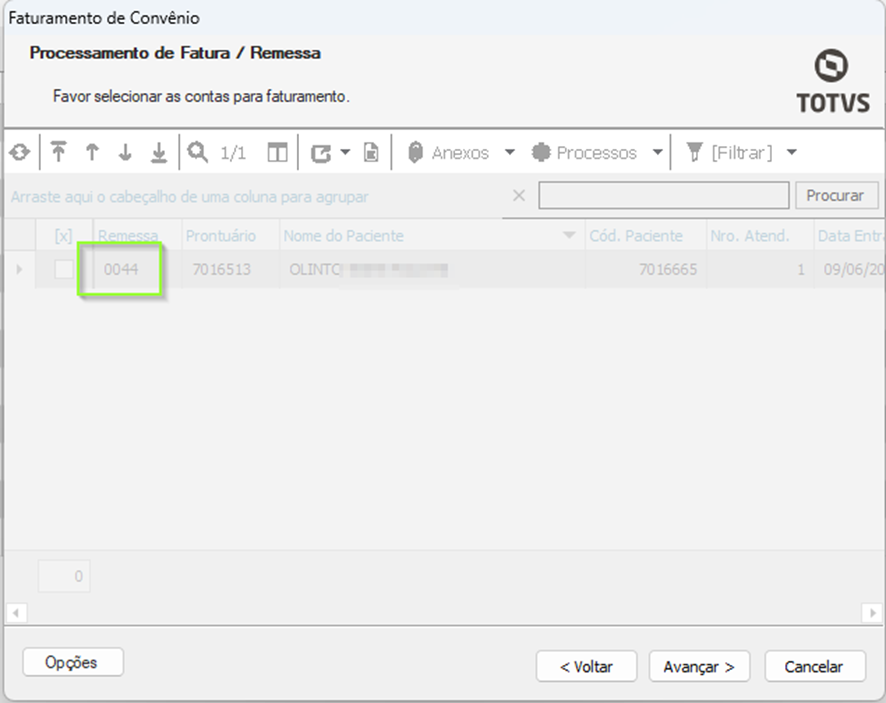Screen dimensions: 886x703
Task: Sort by the Remessa column header
Action: [x=137, y=236]
